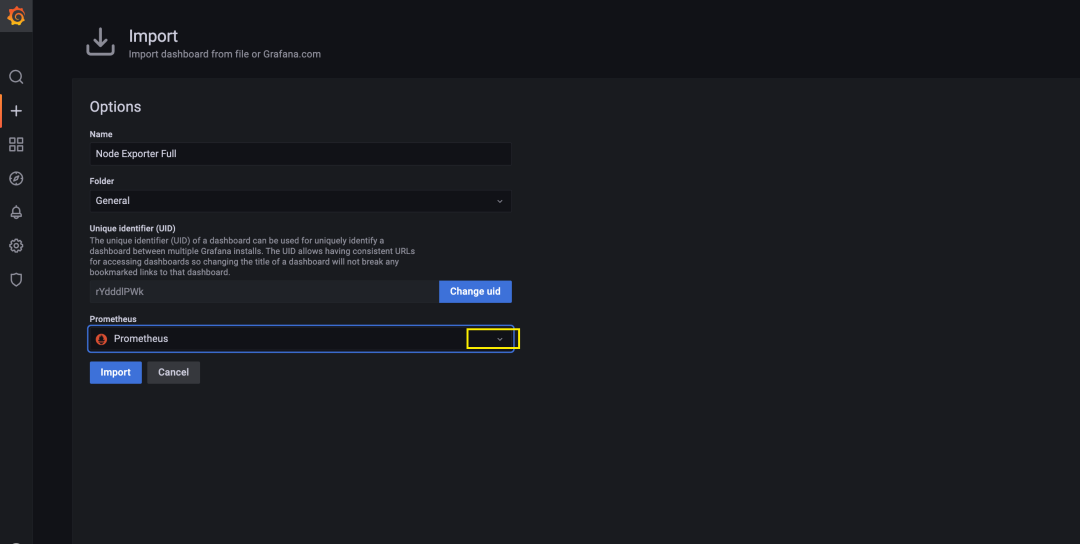Open the General folder selector
This screenshot has height=544, width=1080.
300,201
